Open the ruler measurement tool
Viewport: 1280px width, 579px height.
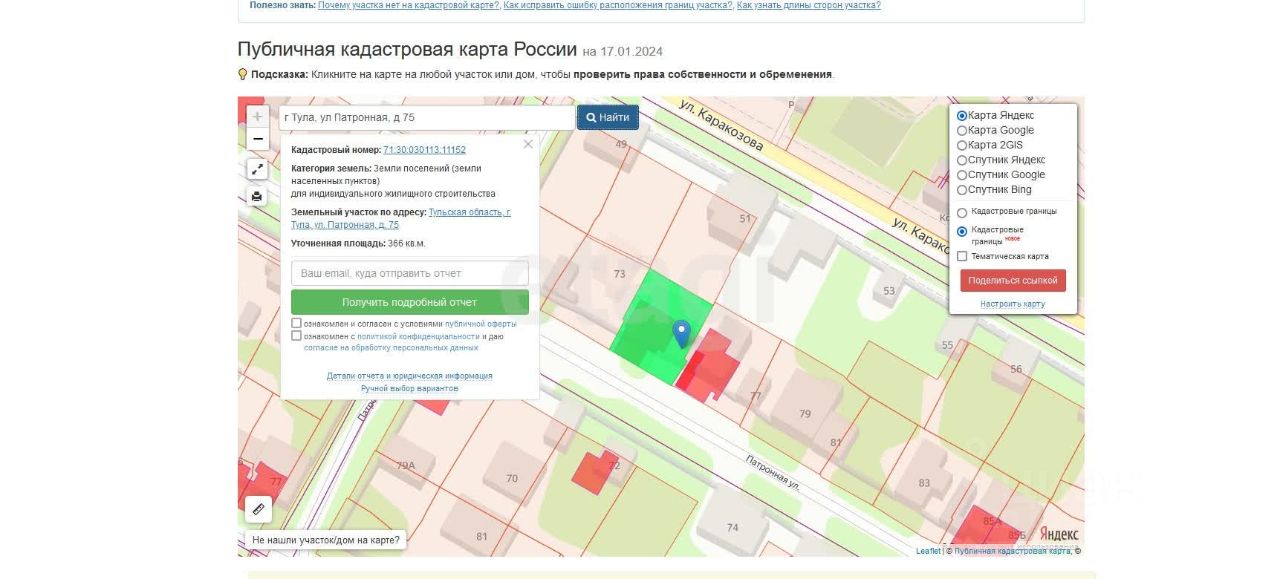point(259,509)
